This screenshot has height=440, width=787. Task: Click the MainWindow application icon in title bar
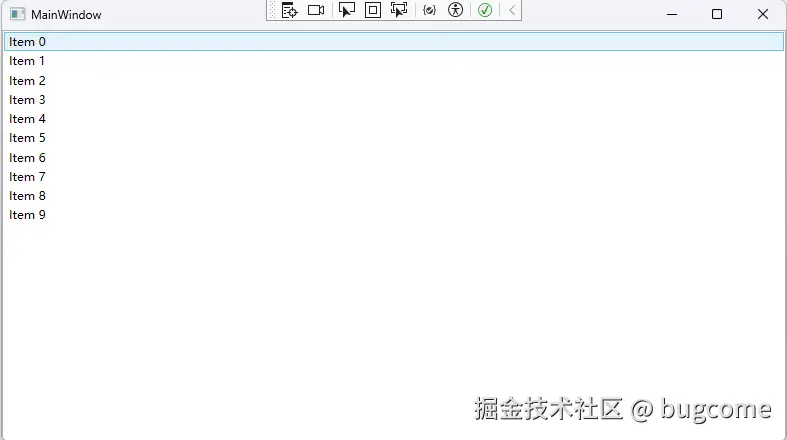(18, 14)
